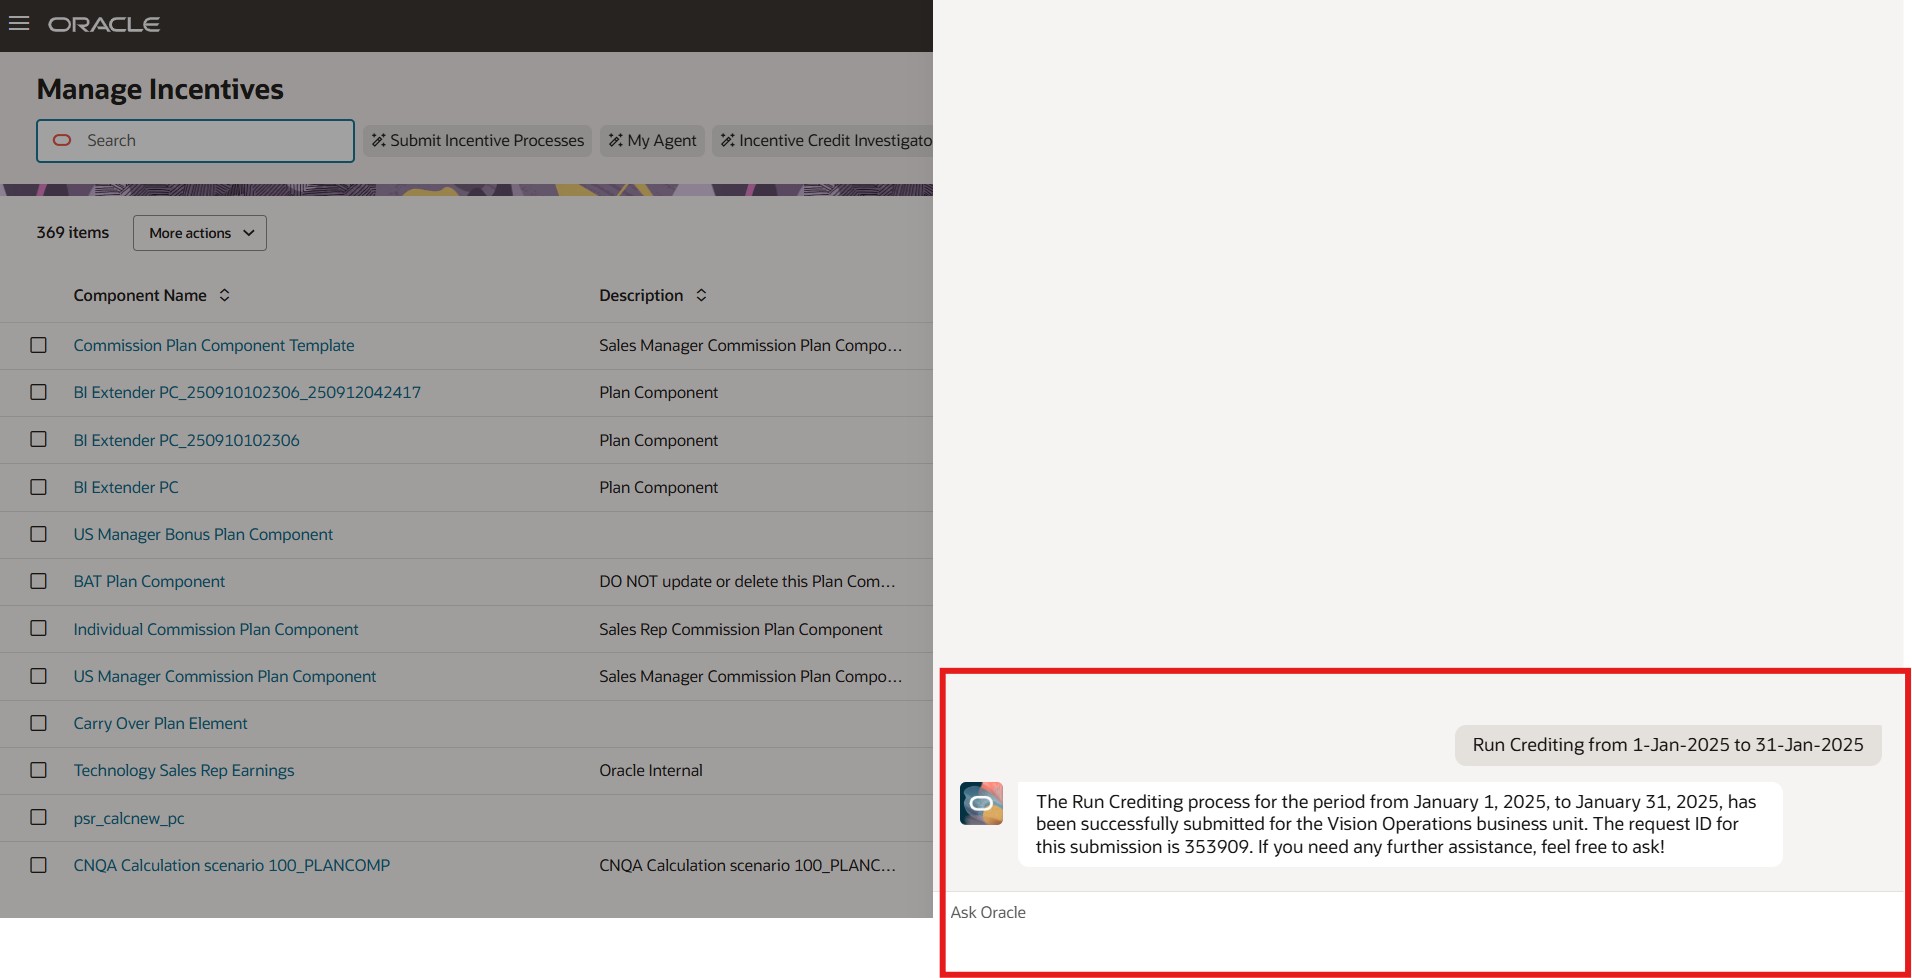Select US Manager Bonus Plan Component checkbox
Image resolution: width=1912 pixels, height=978 pixels.
[x=39, y=534]
